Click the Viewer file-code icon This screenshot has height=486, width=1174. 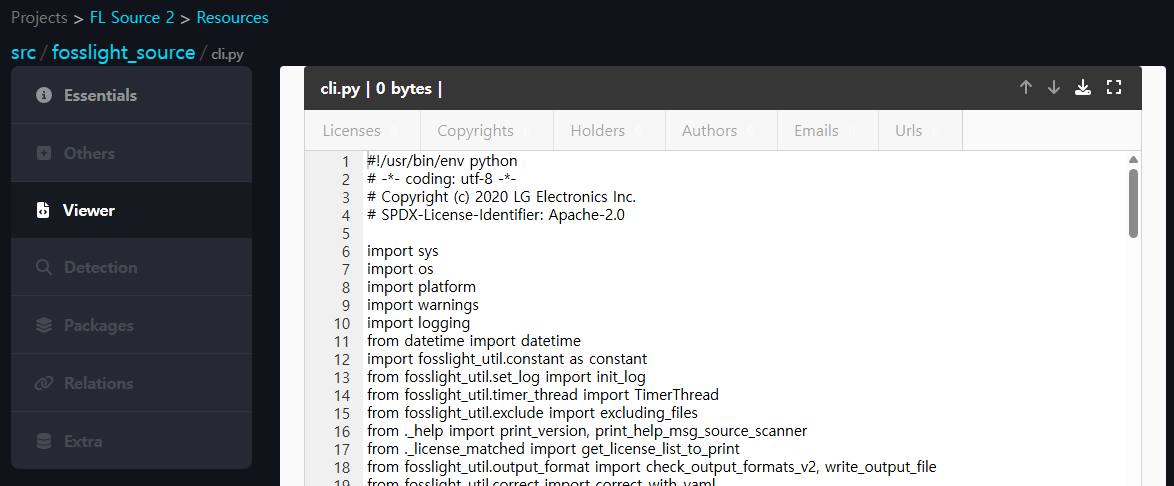pyautogui.click(x=43, y=210)
